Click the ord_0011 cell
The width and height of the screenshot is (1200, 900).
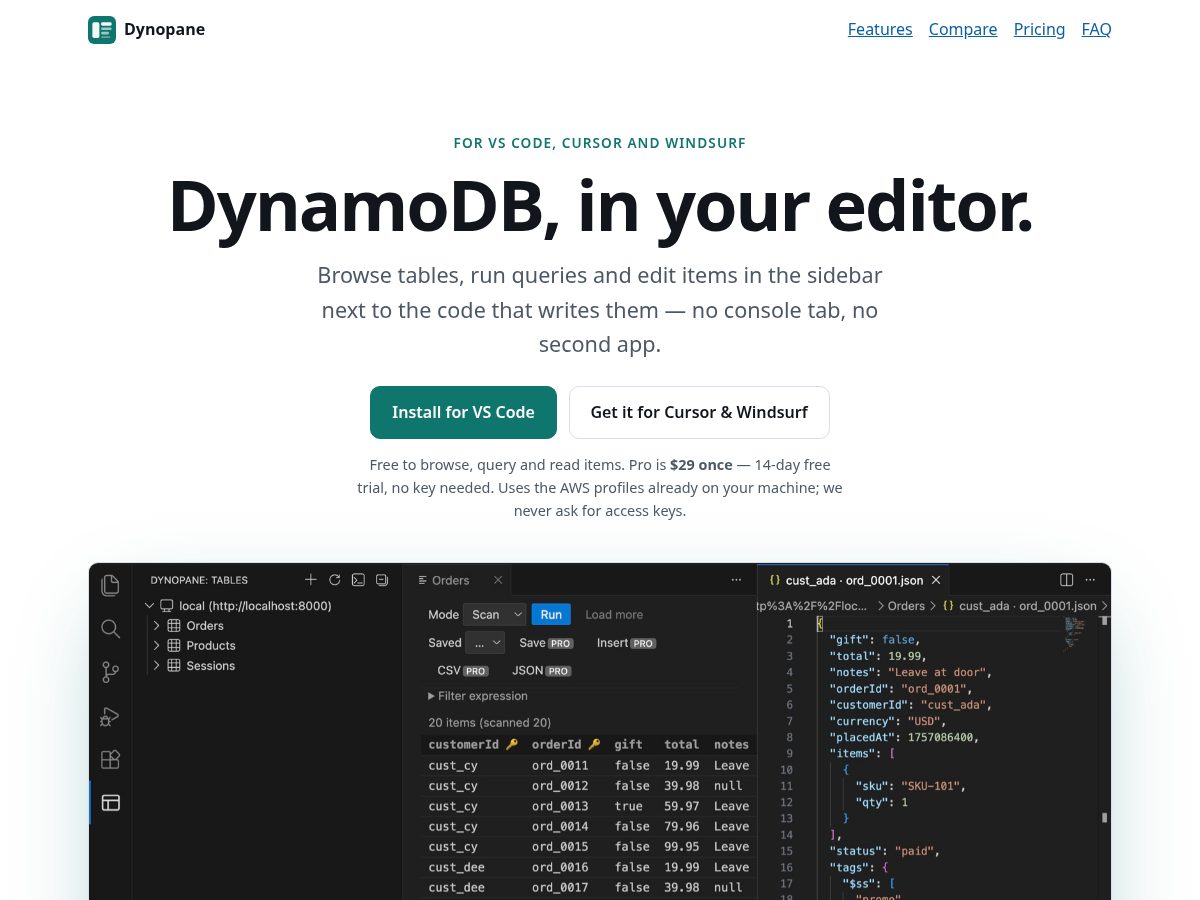tap(560, 766)
